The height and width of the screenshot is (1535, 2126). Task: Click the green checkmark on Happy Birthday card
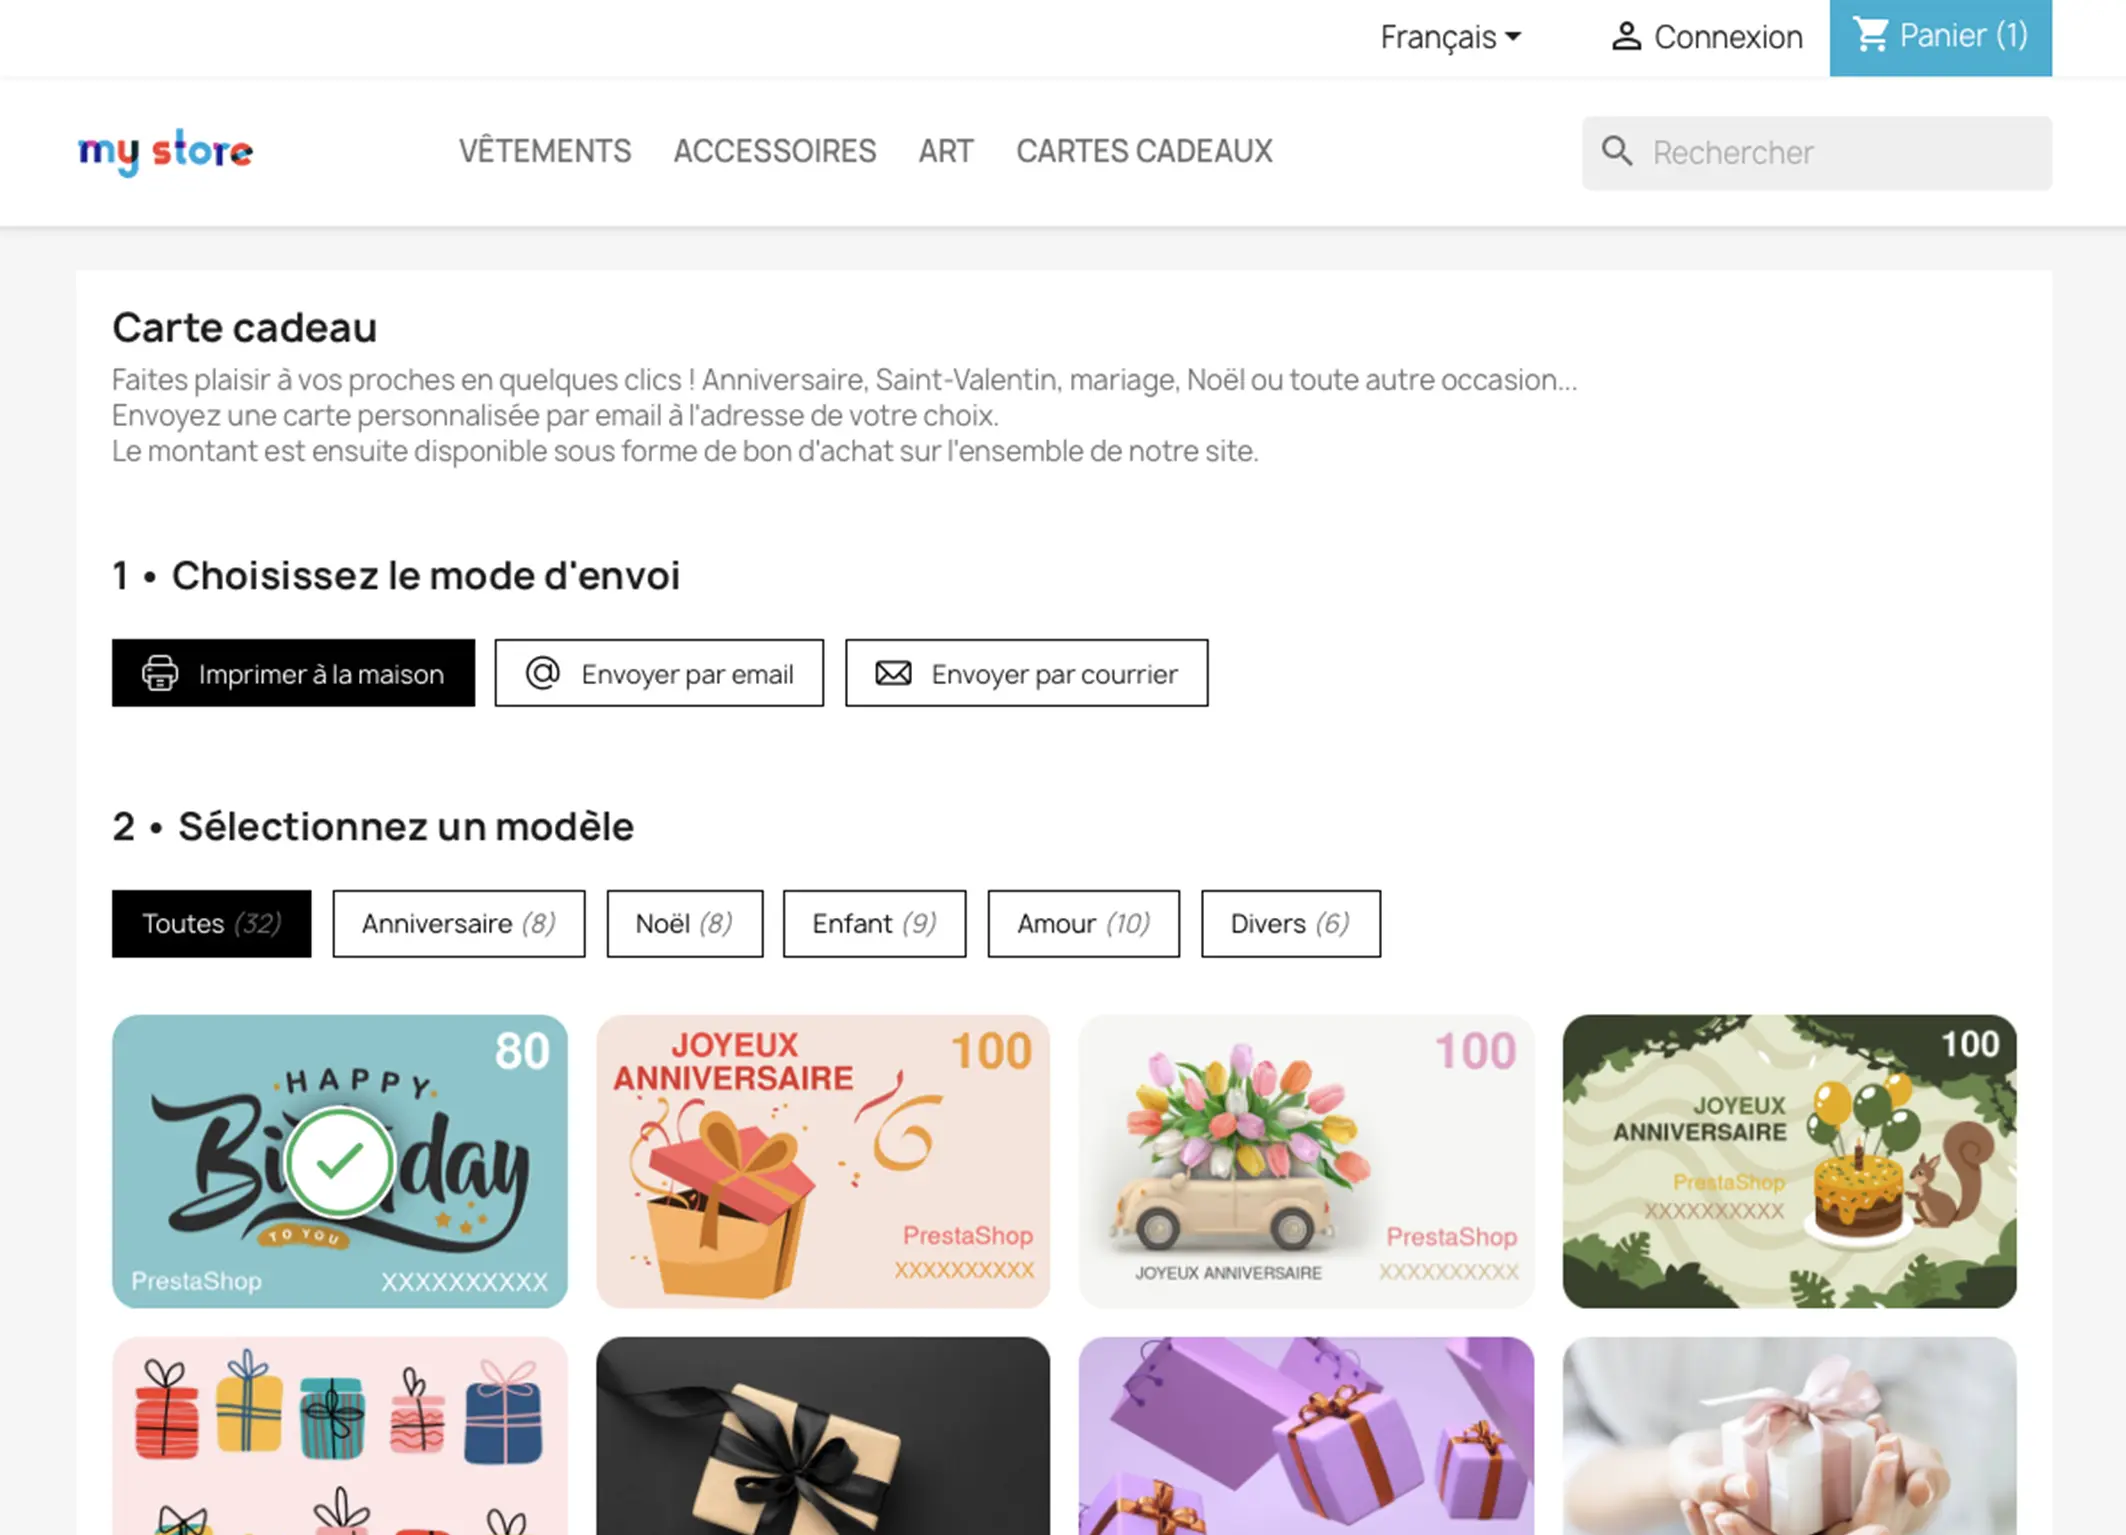pyautogui.click(x=340, y=1162)
